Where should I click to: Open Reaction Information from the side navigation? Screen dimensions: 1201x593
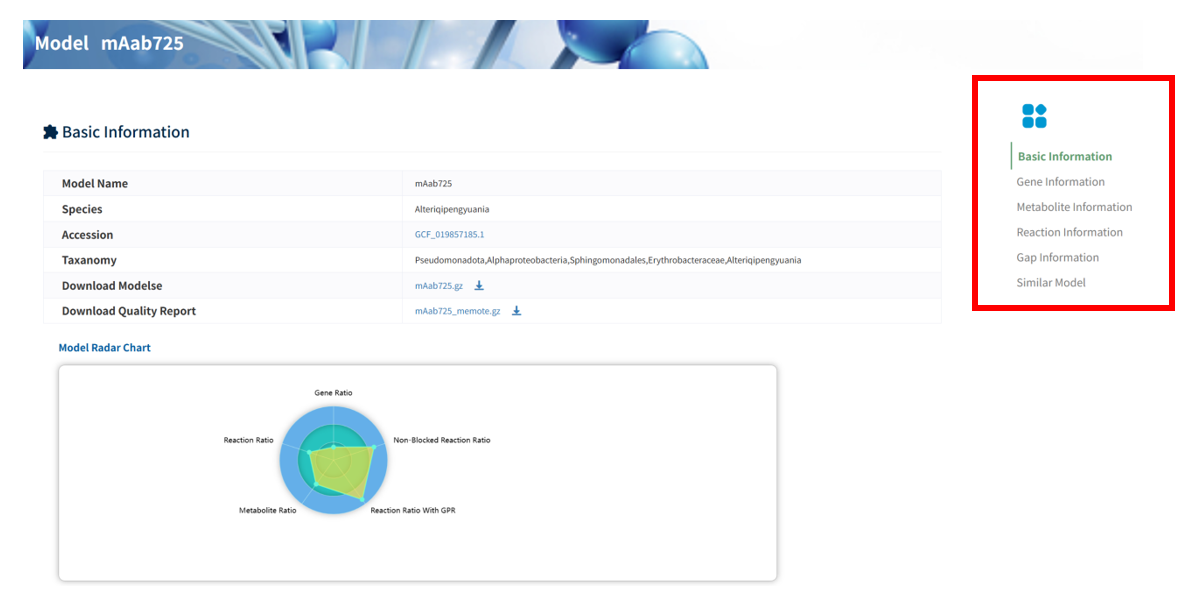(x=1069, y=232)
